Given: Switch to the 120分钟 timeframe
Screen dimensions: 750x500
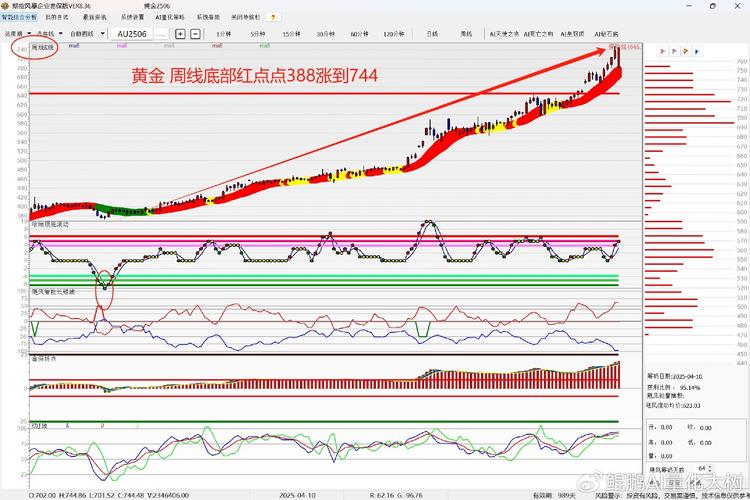Looking at the screenshot, I should 394,34.
